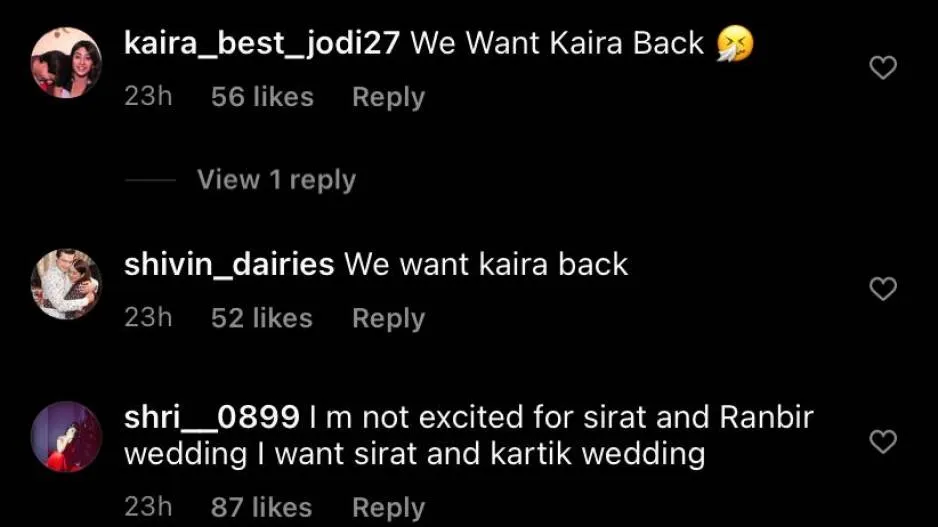Reply to the "We Want Kaira Back" emoji comment
The width and height of the screenshot is (938, 527).
coord(389,97)
